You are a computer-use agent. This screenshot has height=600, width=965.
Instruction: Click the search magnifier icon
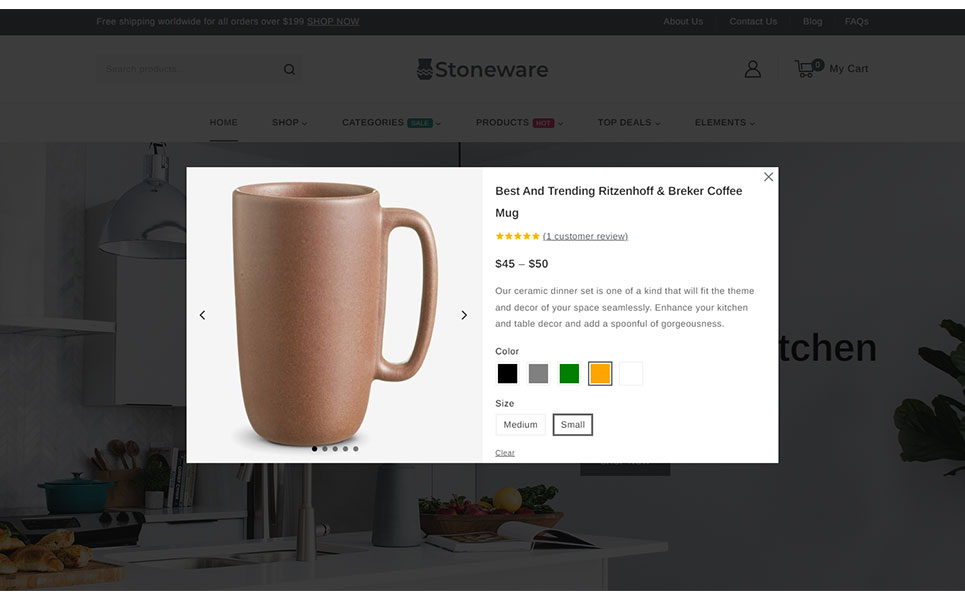tap(289, 70)
